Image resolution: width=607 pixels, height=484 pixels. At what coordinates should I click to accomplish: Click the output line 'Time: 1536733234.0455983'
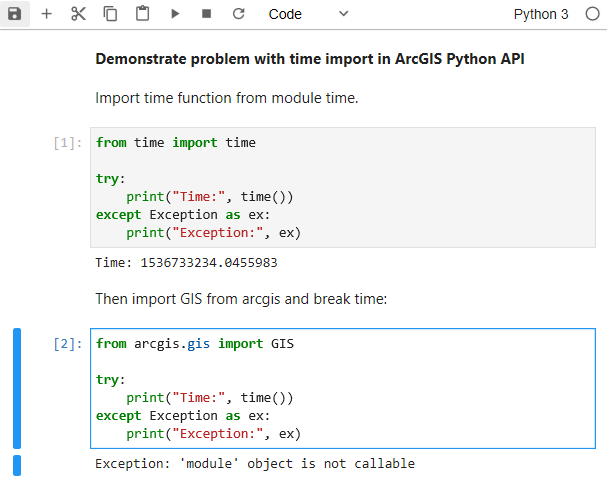coord(187,263)
